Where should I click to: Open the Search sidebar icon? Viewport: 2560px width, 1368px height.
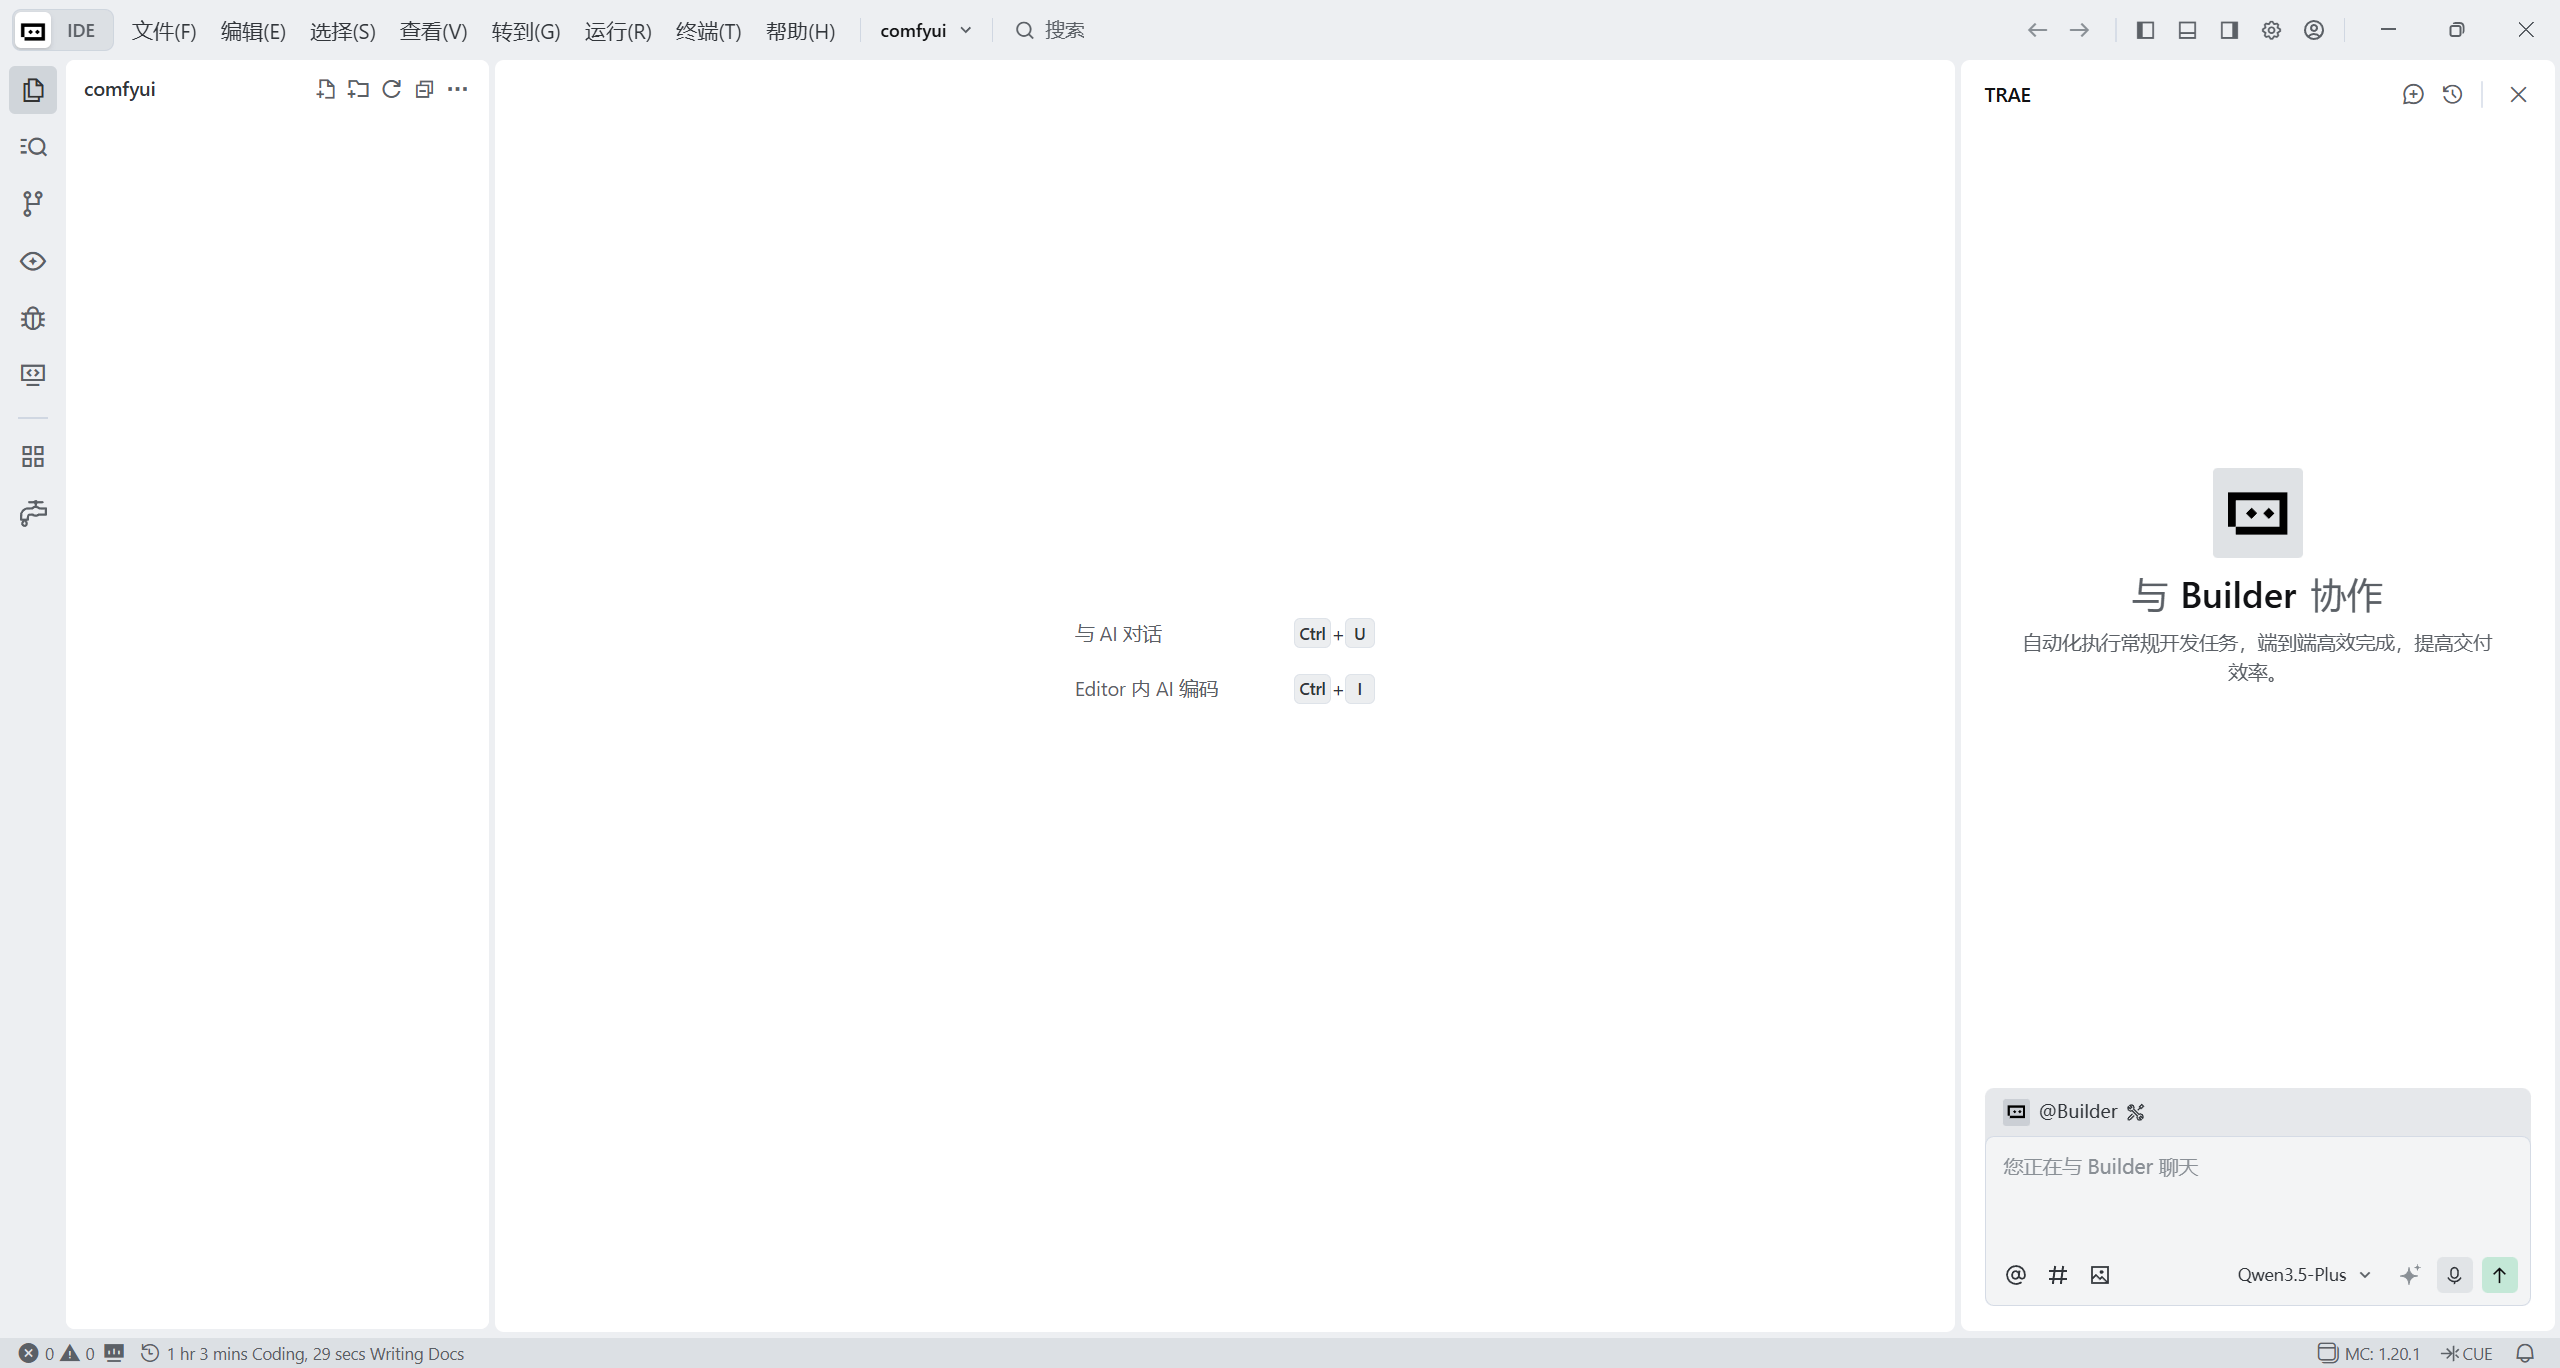pos(33,147)
